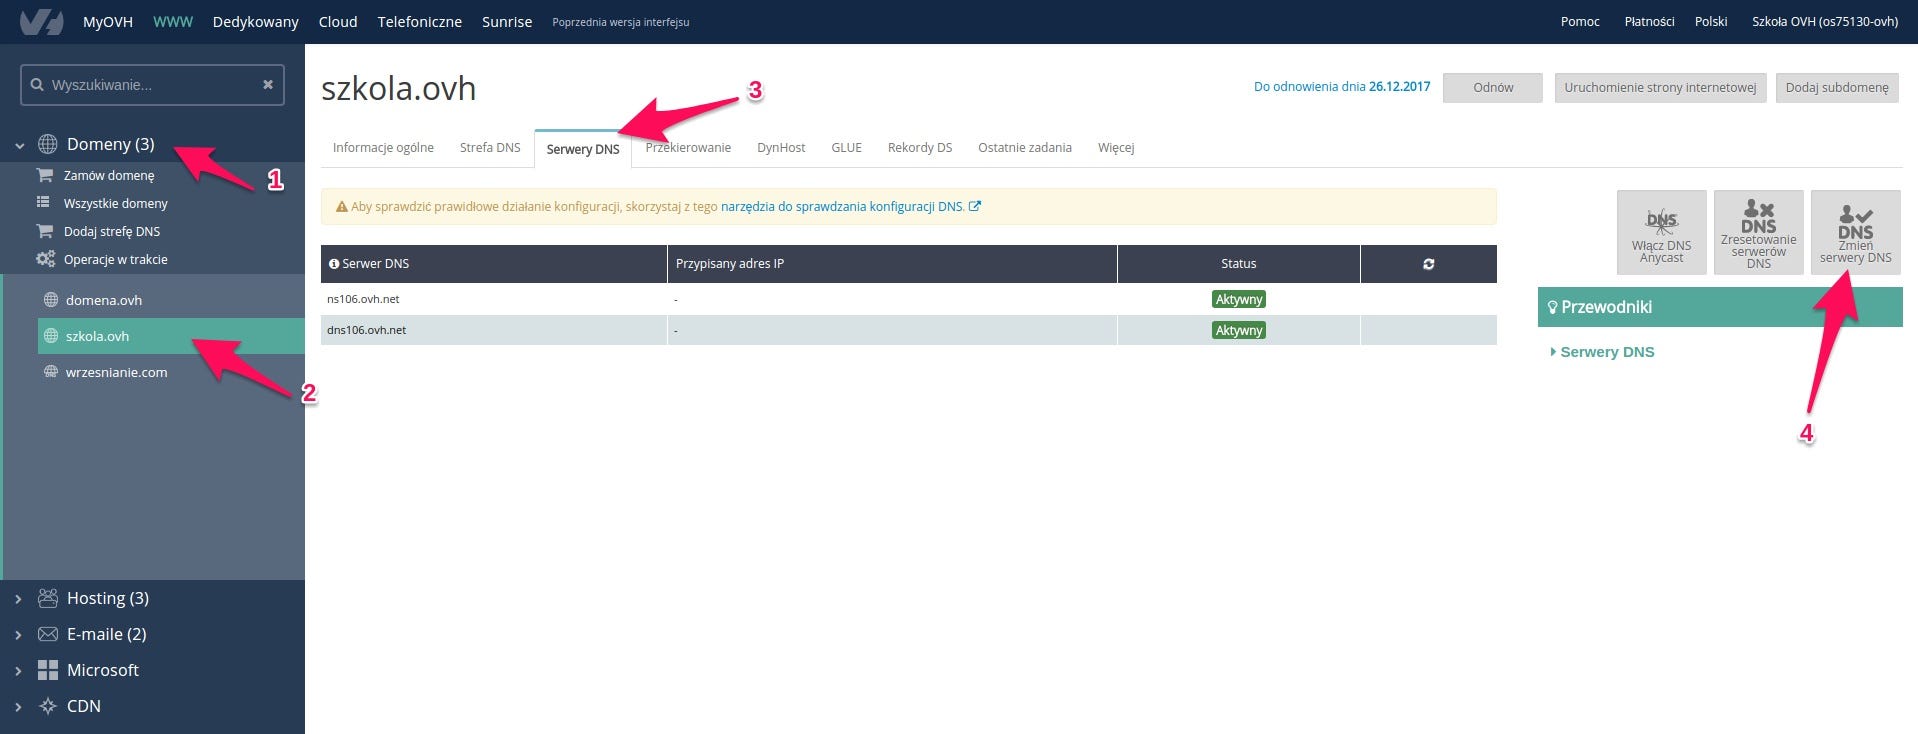Viewport: 1918px width, 734px height.
Task: Click the Odnów button
Action: 1493,87
